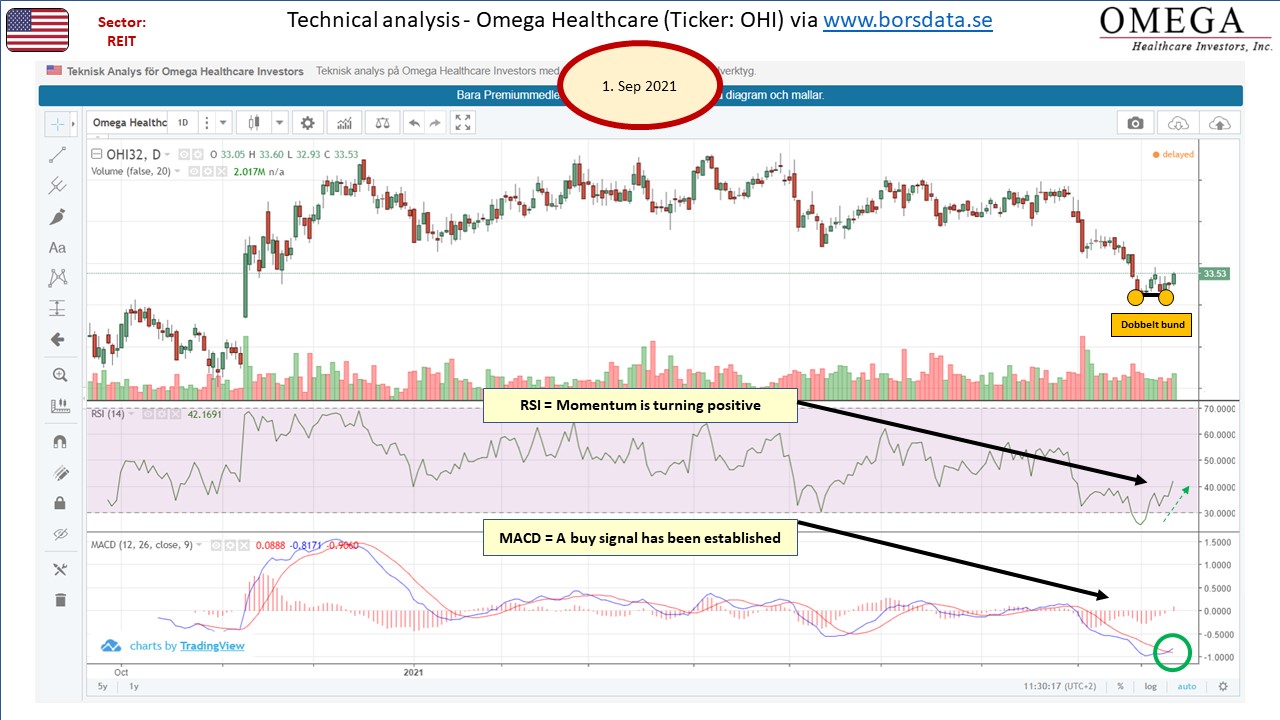1280x720 pixels.
Task: Open the www.borsdata.se link
Action: point(907,20)
